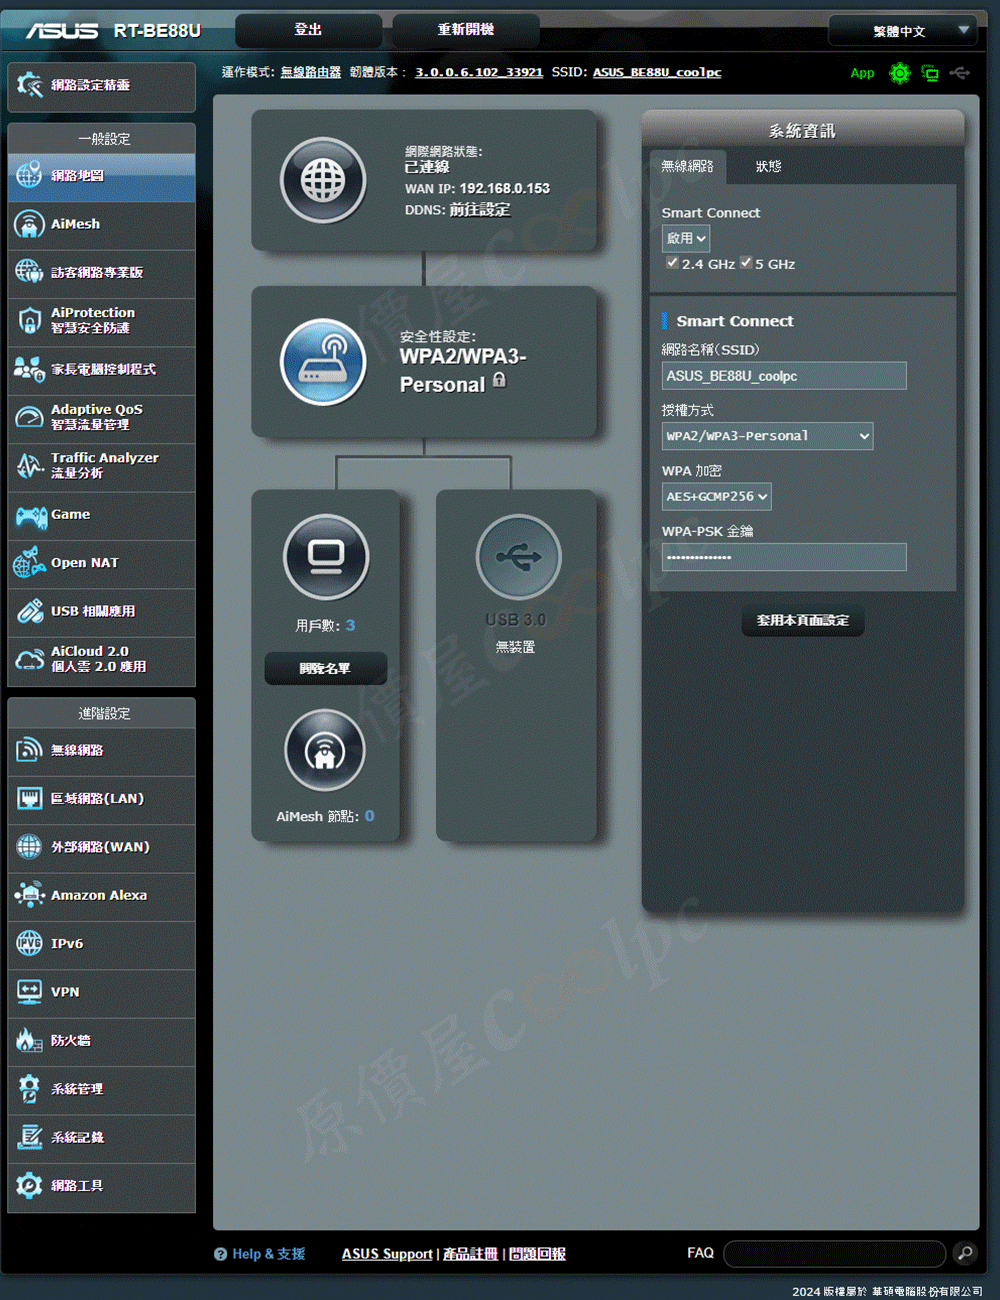Click the DDNS 前往設定 link
Viewport: 1000px width, 1300px height.
[480, 209]
